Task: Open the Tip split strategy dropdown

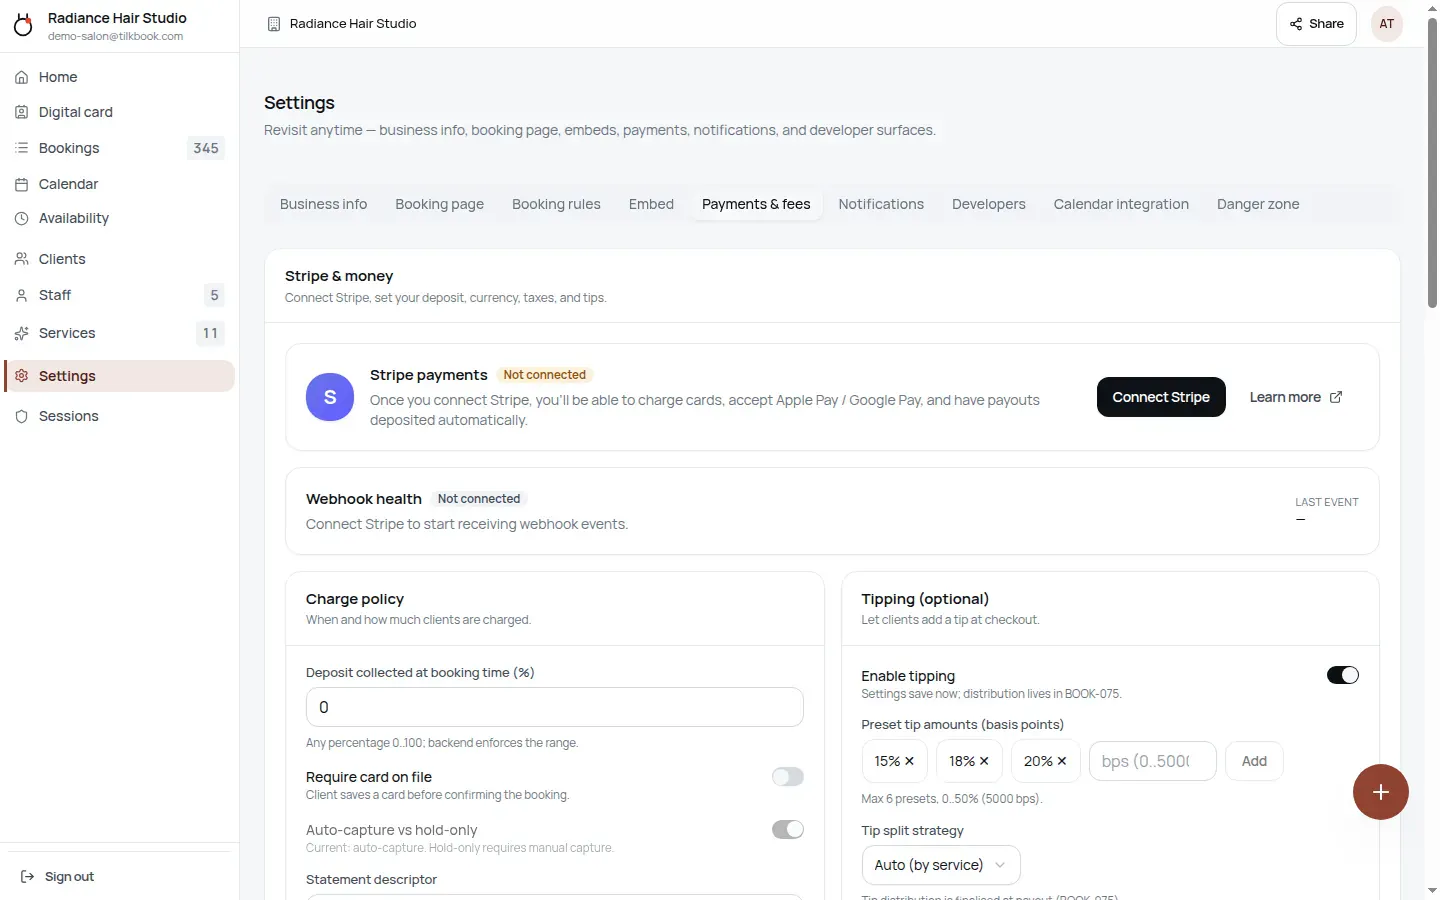Action: (x=941, y=865)
